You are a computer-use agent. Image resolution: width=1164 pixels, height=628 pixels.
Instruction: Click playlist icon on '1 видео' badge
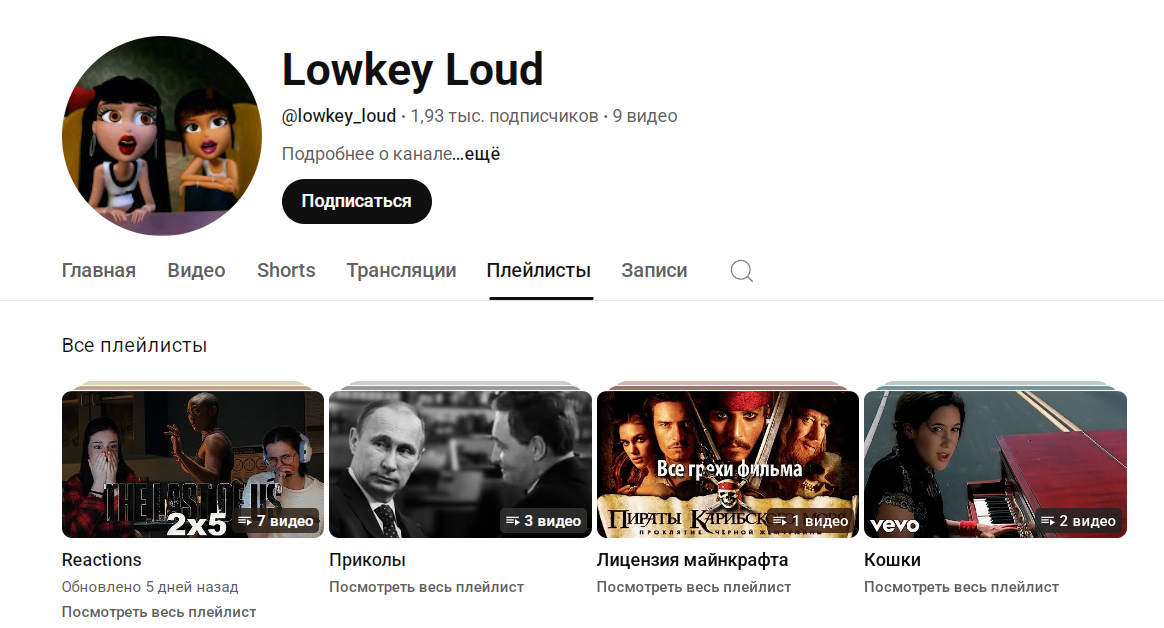779,521
